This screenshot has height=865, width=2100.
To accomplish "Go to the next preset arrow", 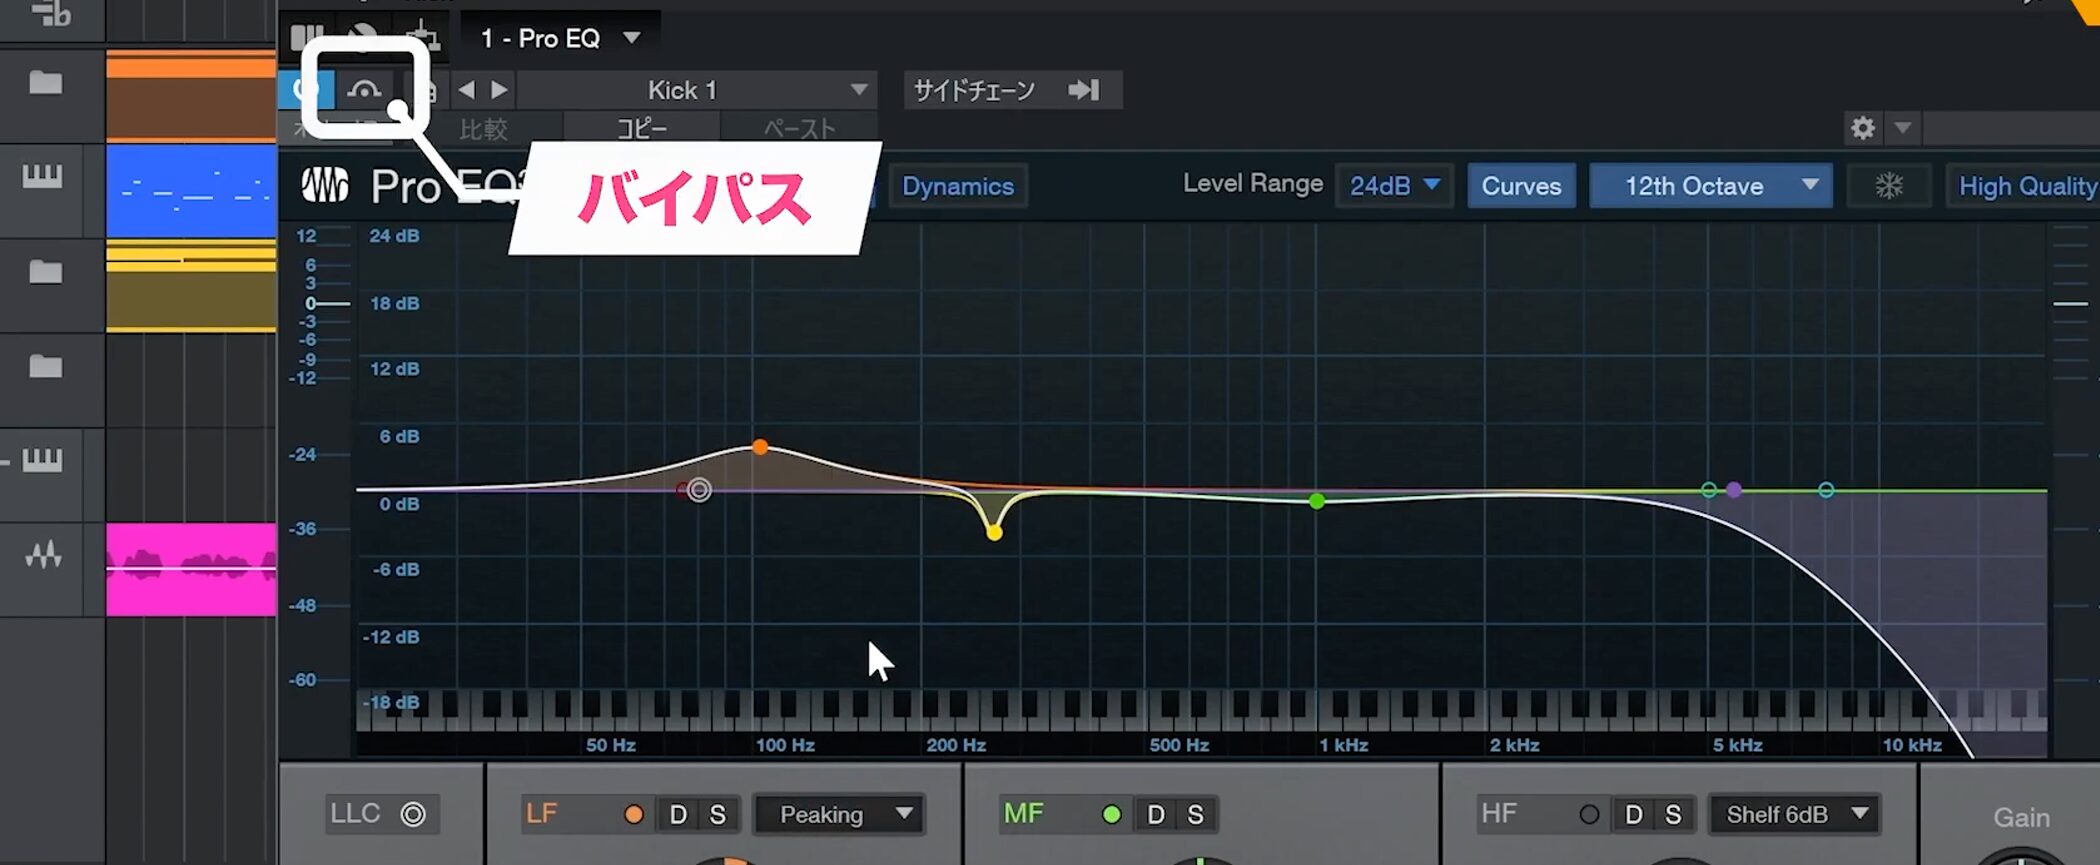I will (499, 90).
